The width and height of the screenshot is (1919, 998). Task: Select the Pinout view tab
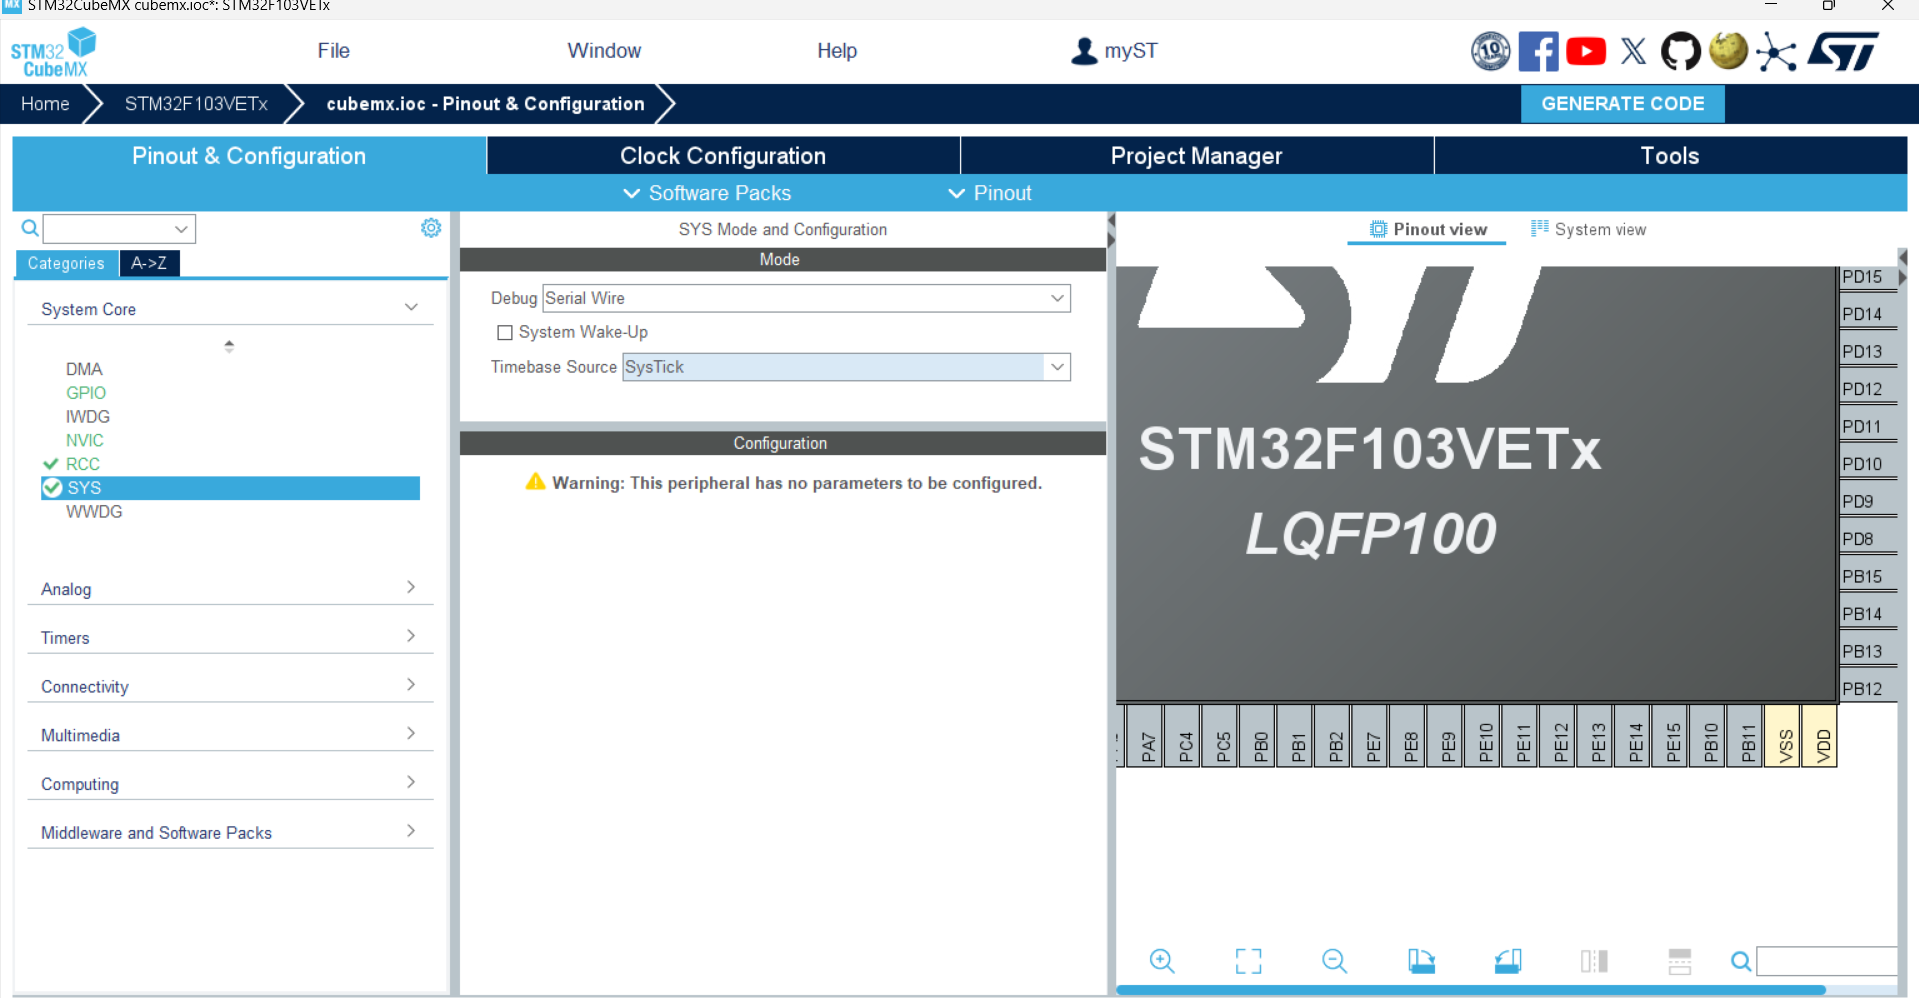[x=1427, y=229]
